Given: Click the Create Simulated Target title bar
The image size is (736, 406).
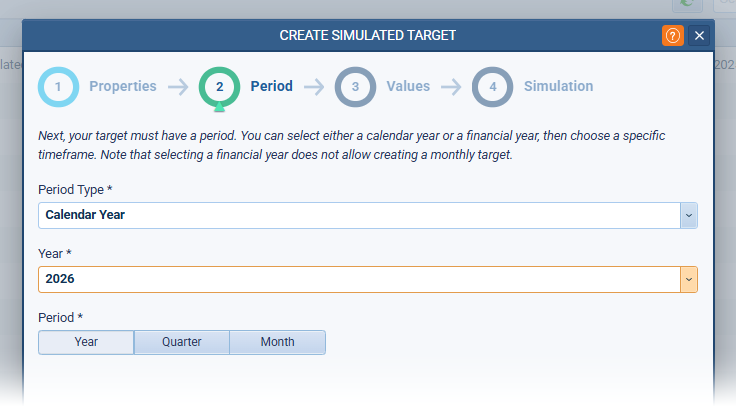Looking at the screenshot, I should pyautogui.click(x=367, y=35).
